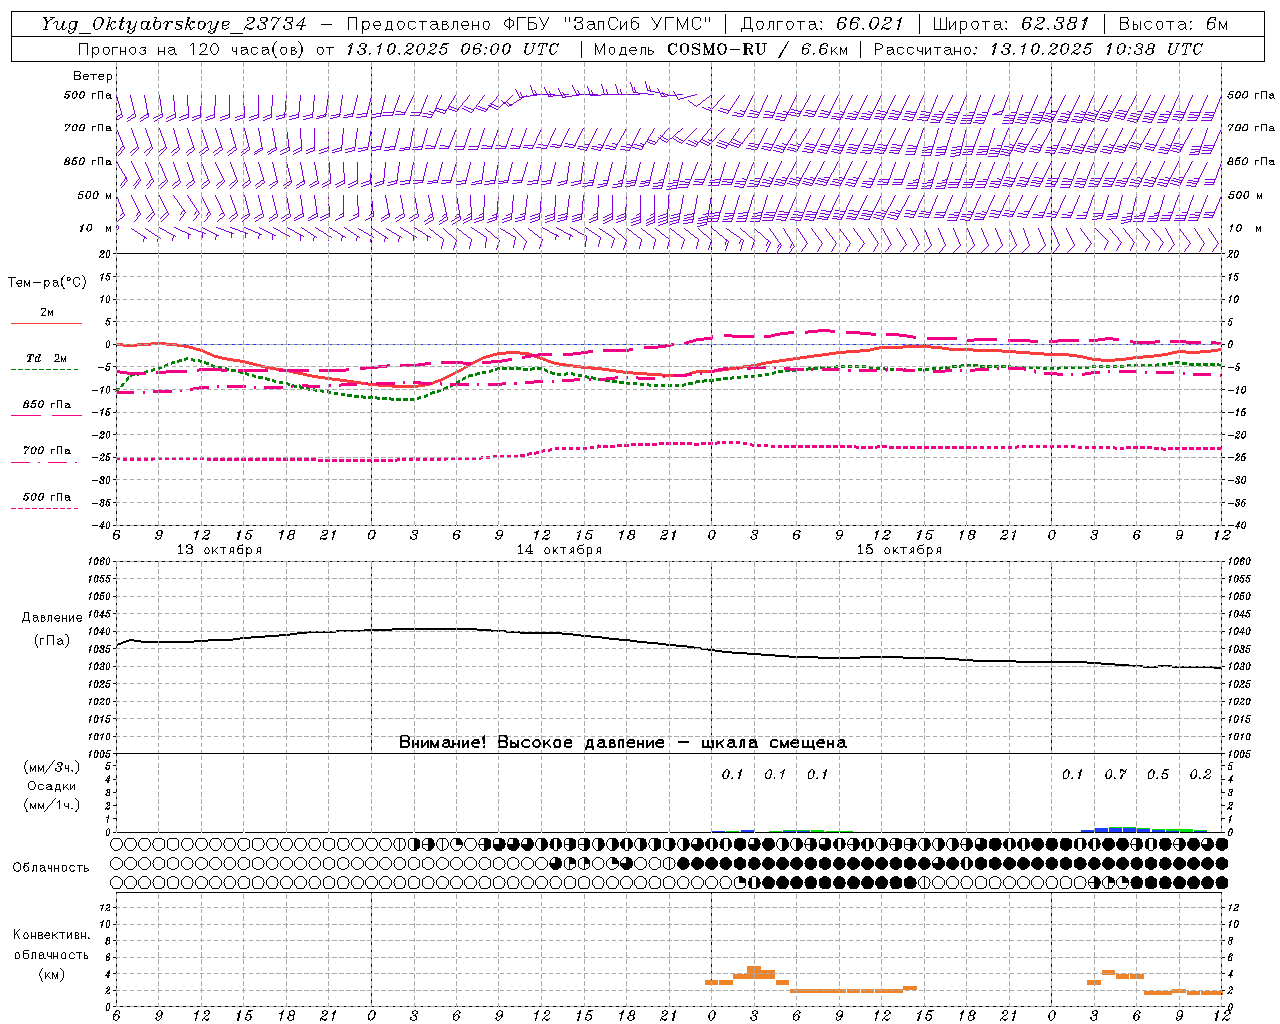Click the date label "14 октября"
The height and width of the screenshot is (1024, 1280).
(x=559, y=550)
